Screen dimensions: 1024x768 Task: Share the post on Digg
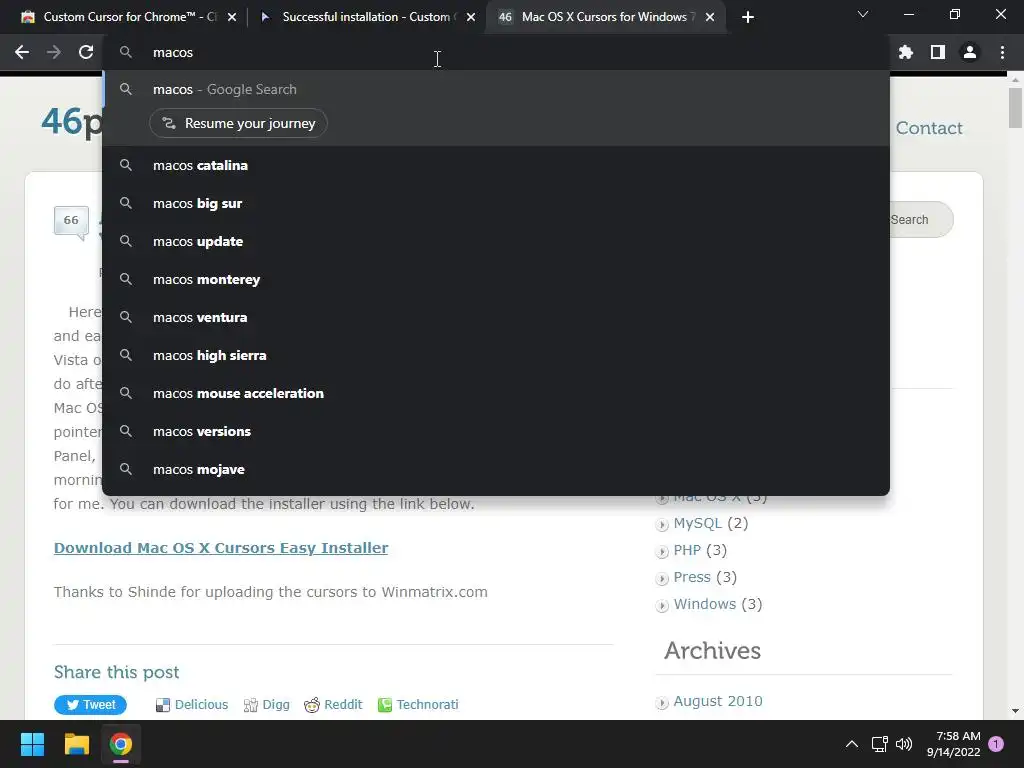[x=266, y=705]
